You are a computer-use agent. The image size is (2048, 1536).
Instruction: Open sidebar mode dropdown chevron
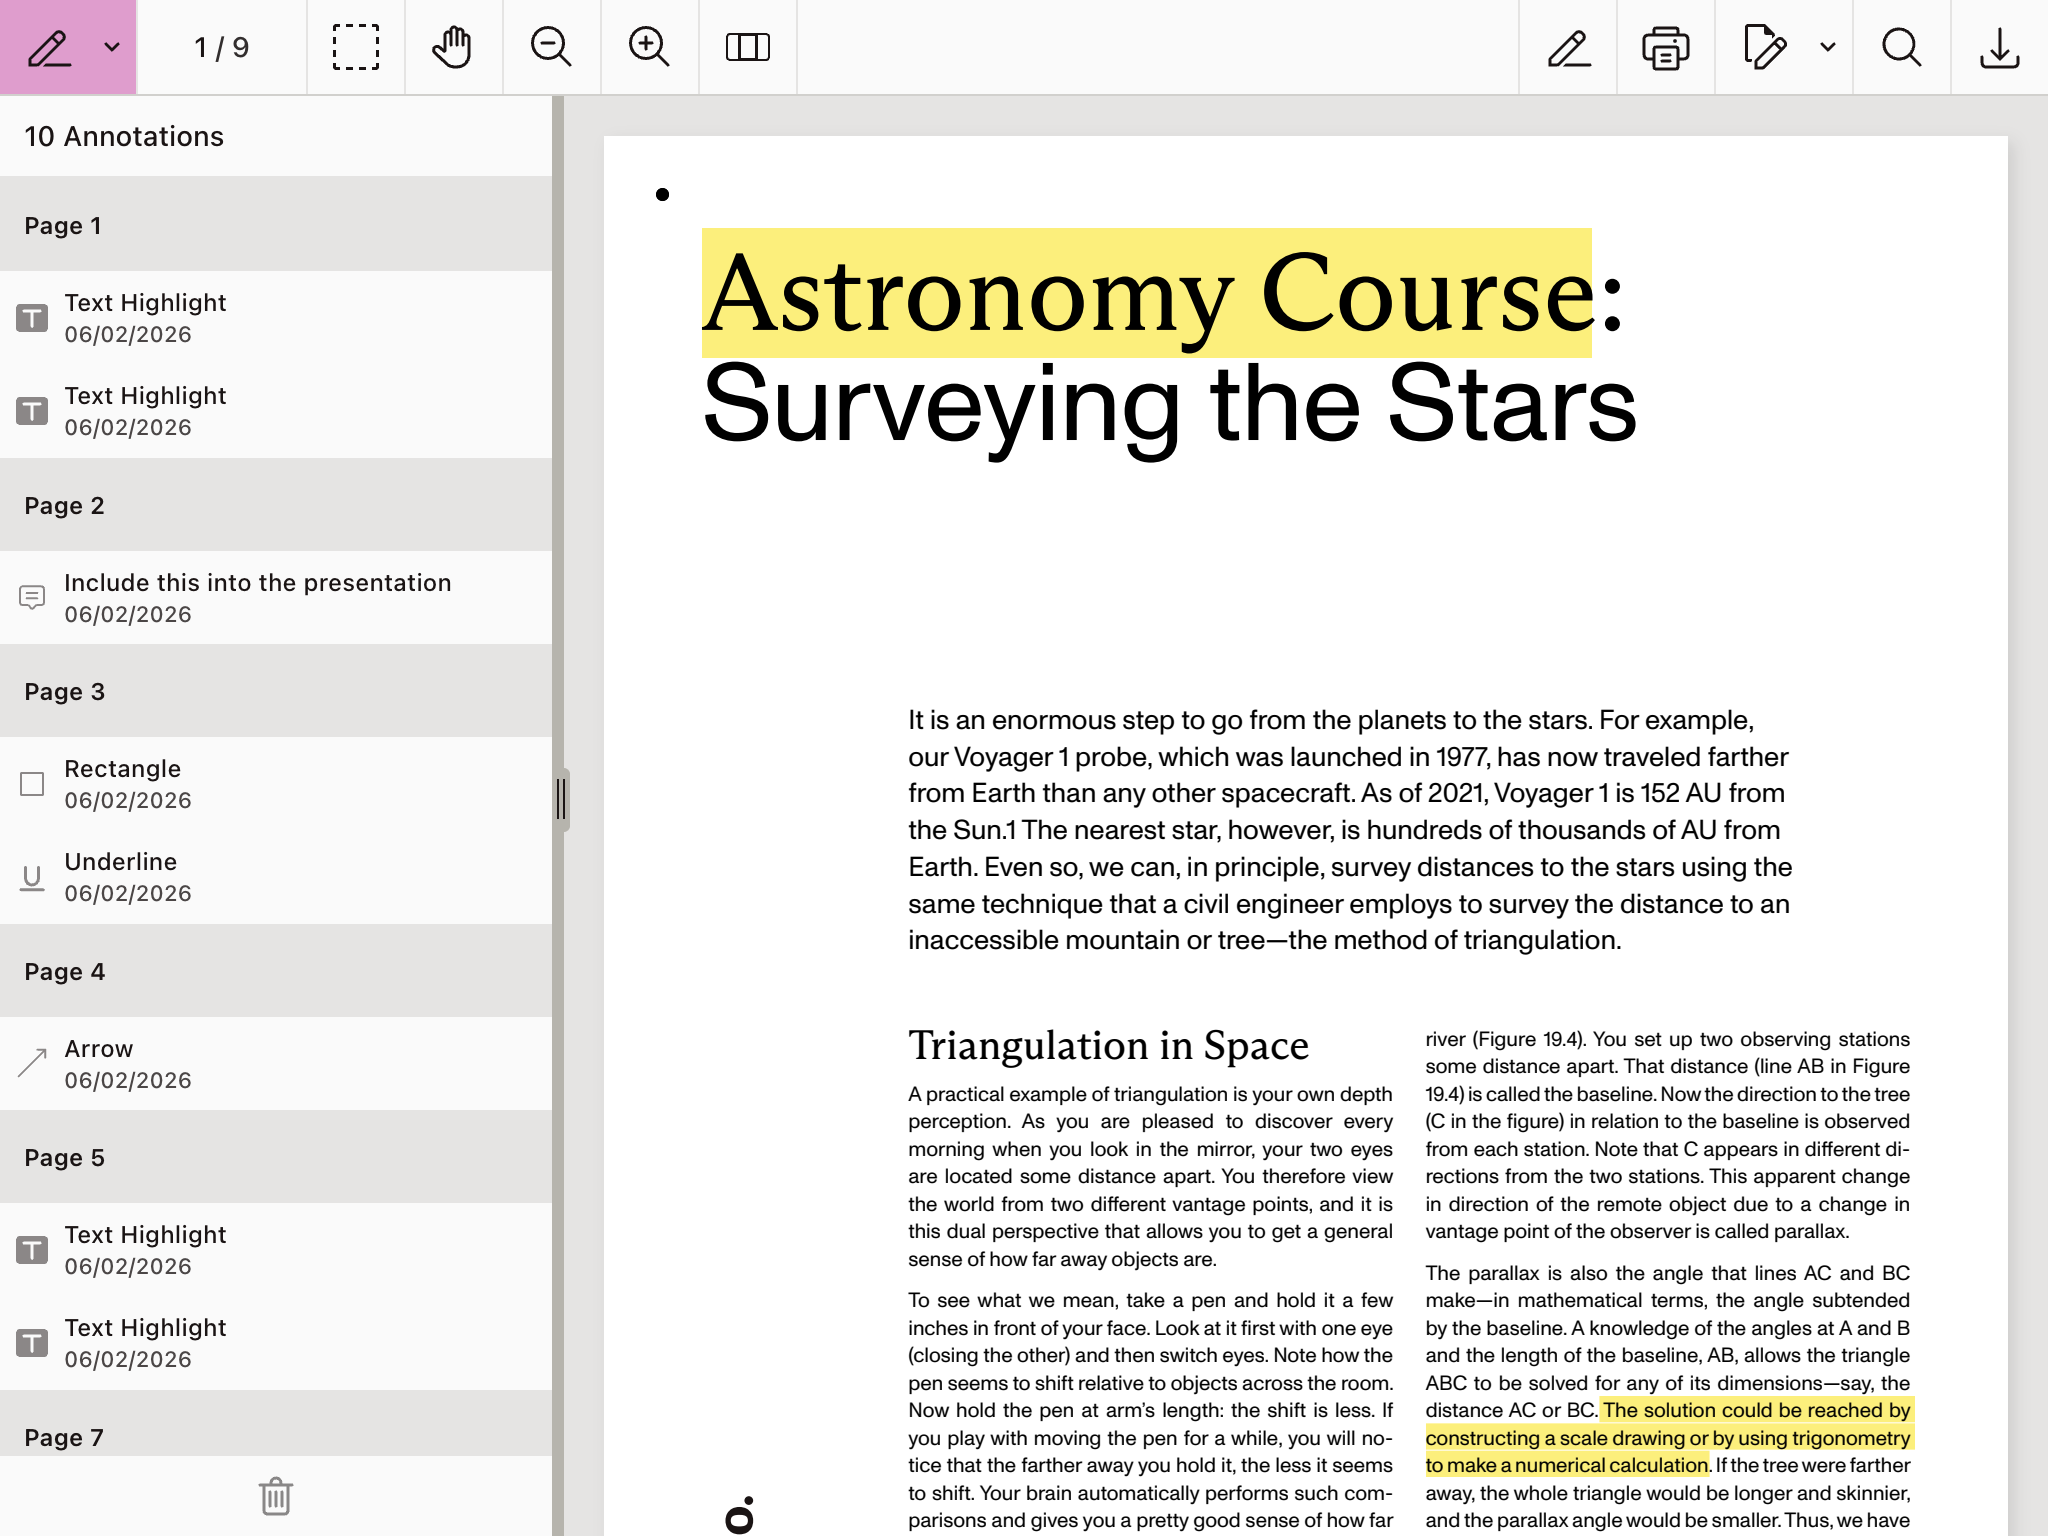tap(112, 47)
